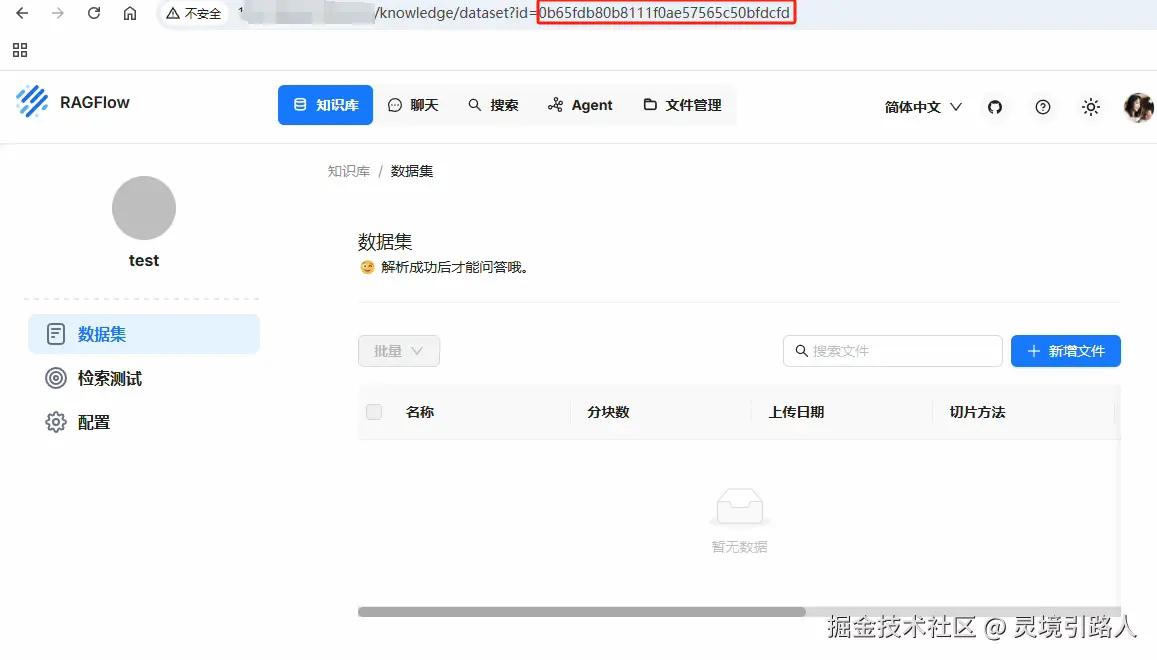Click the help question-mark icon
Image resolution: width=1157 pixels, height=660 pixels.
pyautogui.click(x=1043, y=107)
